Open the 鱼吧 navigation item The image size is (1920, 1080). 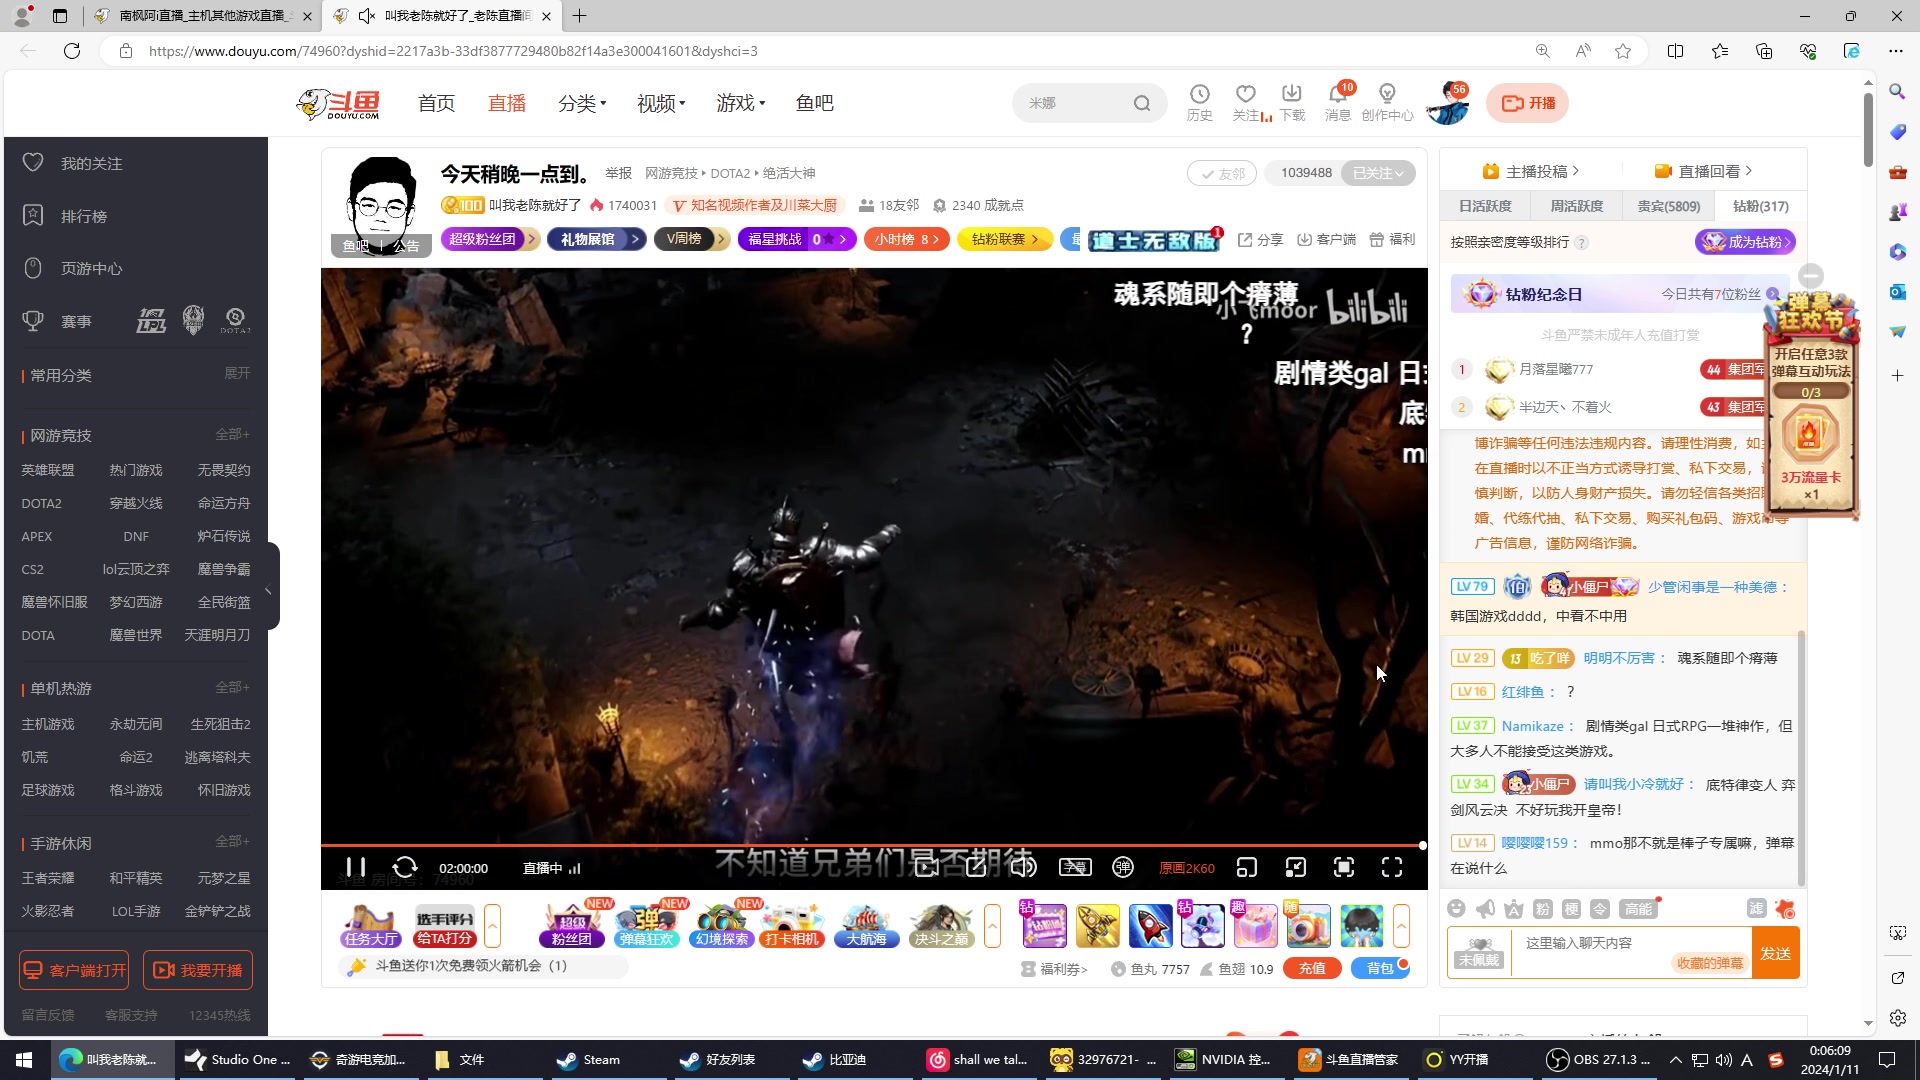[814, 103]
